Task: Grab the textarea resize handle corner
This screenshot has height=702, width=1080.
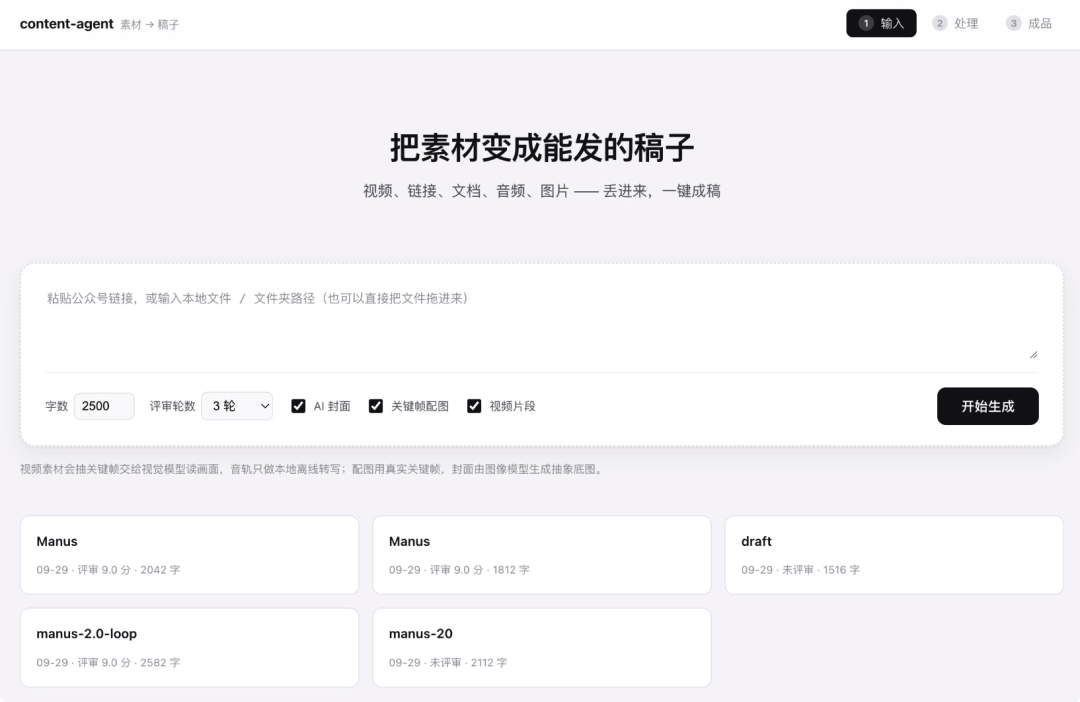Action: 1033,355
